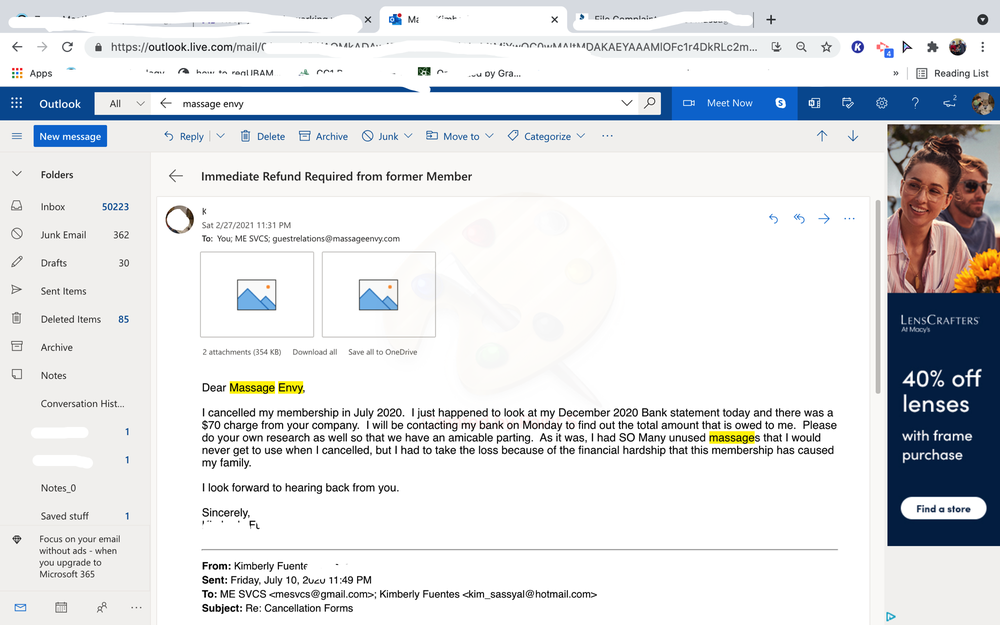
Task: Click the Reply all arrow in message
Action: pyautogui.click(x=799, y=218)
